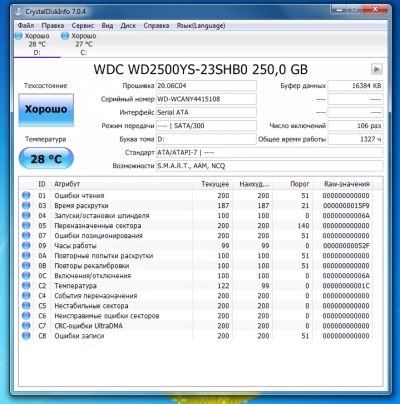This screenshot has height=404, width=400.
Task: Click the Raw-значения column header
Action: tap(347, 184)
